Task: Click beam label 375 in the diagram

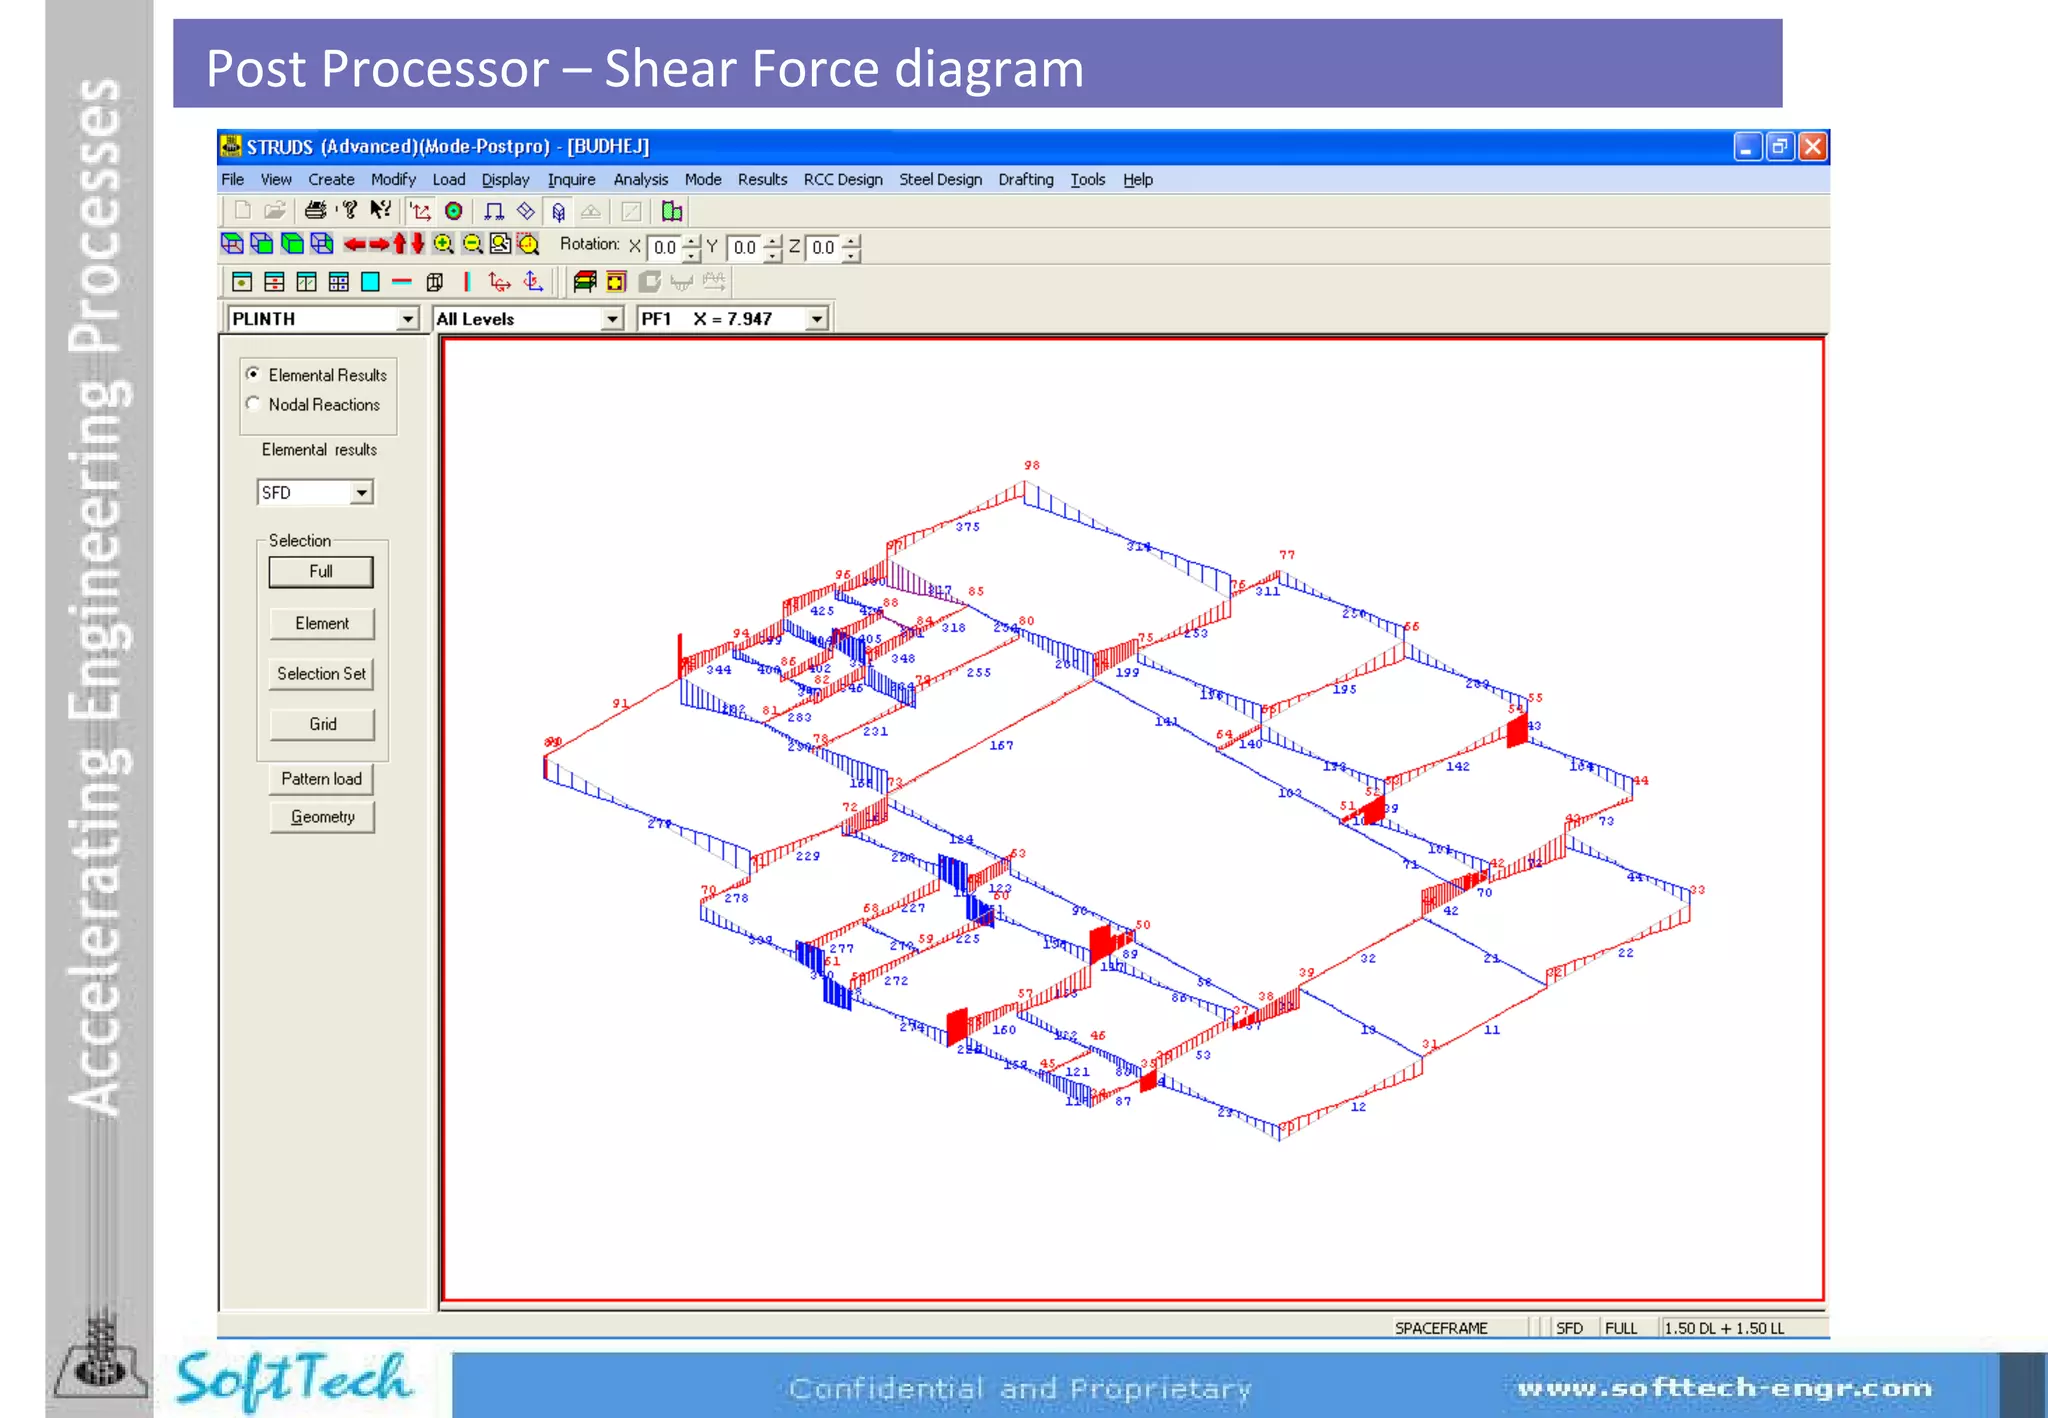Action: click(968, 526)
